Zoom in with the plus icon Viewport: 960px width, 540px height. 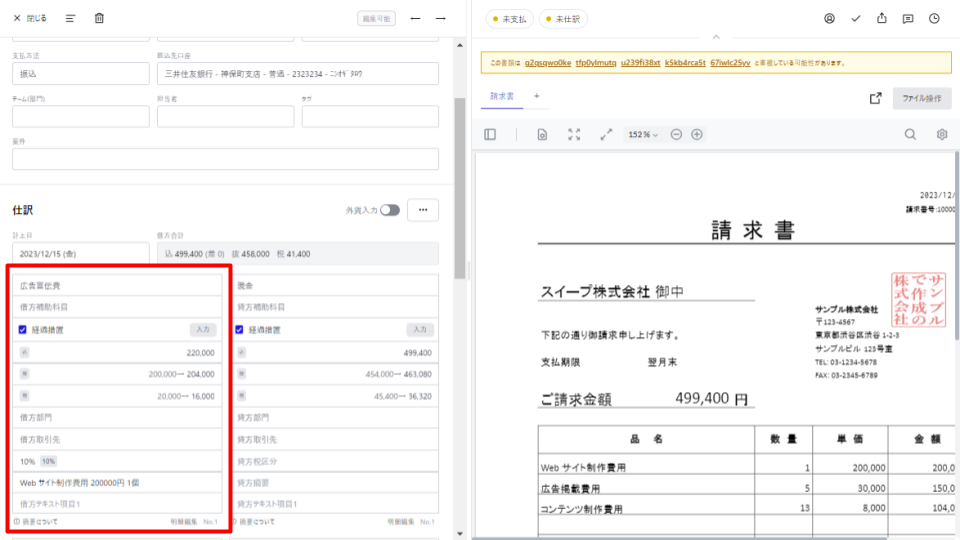tap(697, 134)
